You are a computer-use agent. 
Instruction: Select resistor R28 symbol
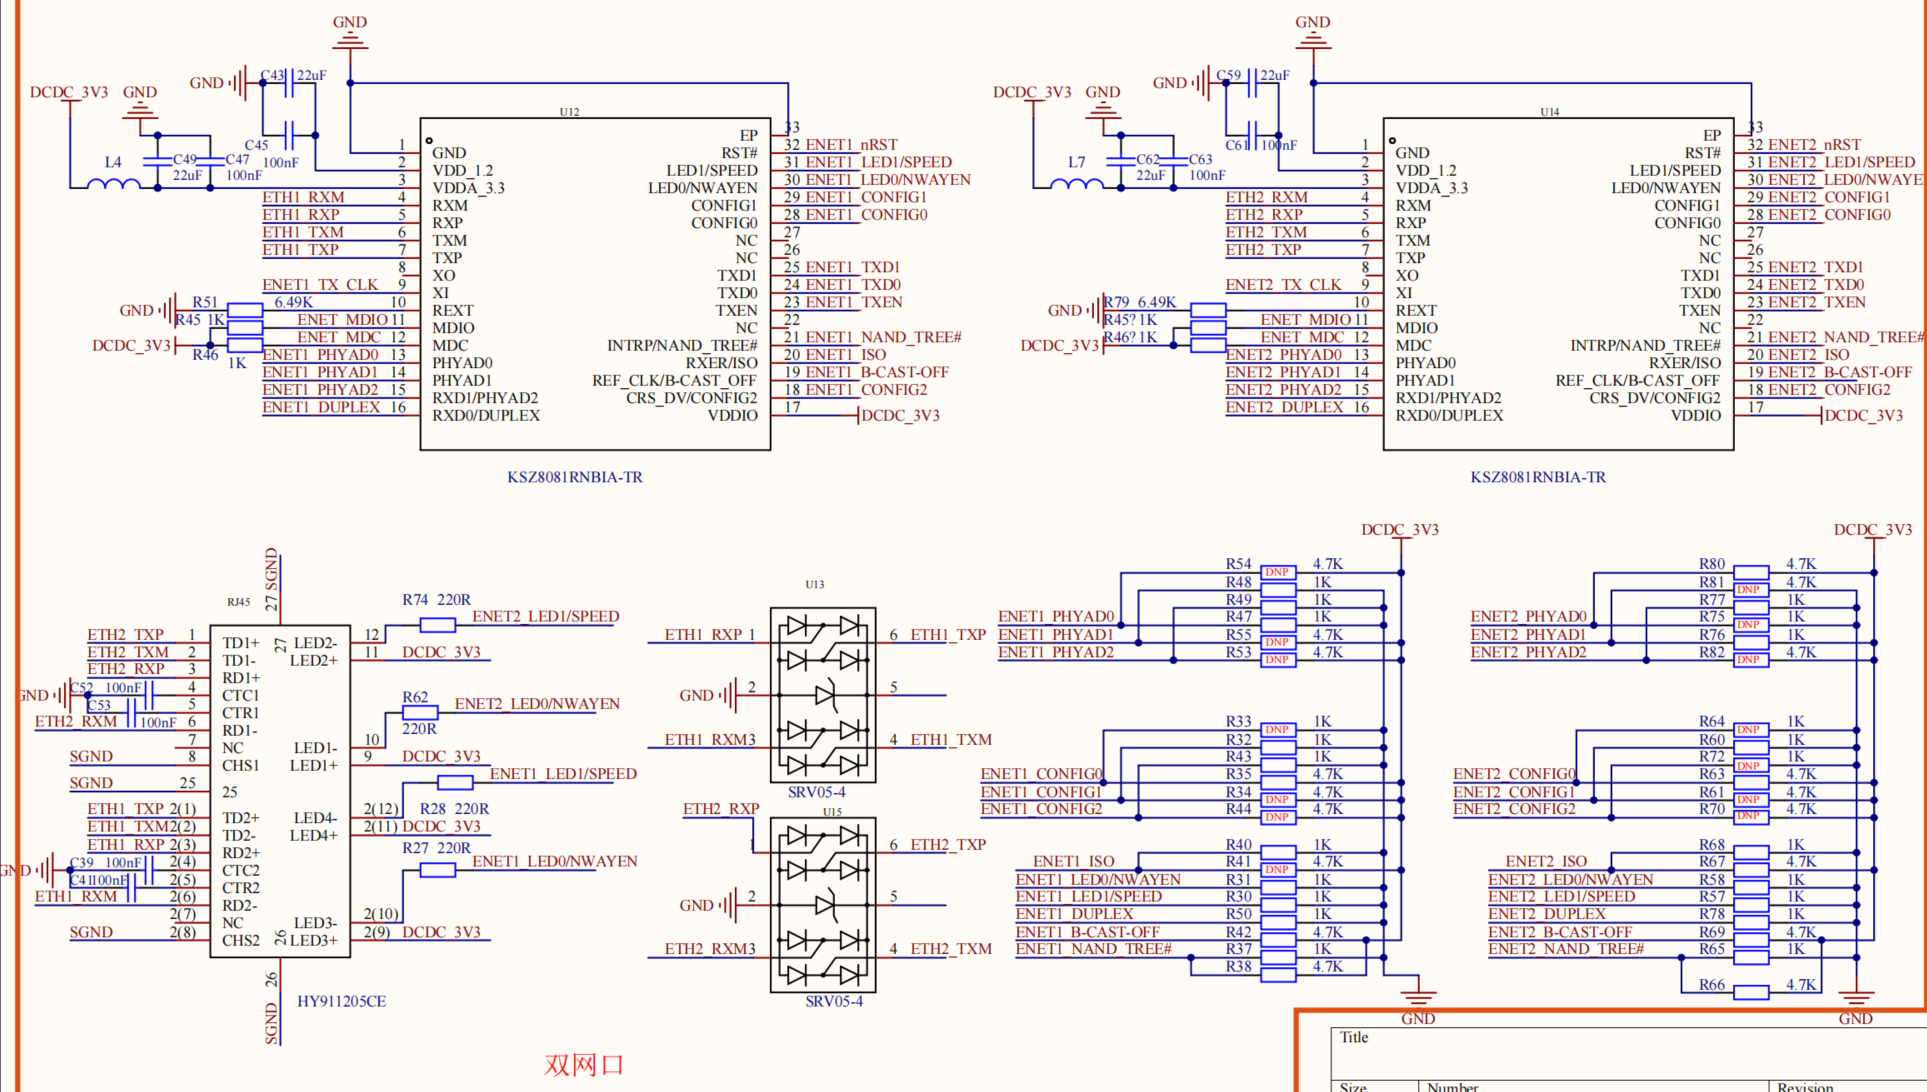pyautogui.click(x=455, y=782)
